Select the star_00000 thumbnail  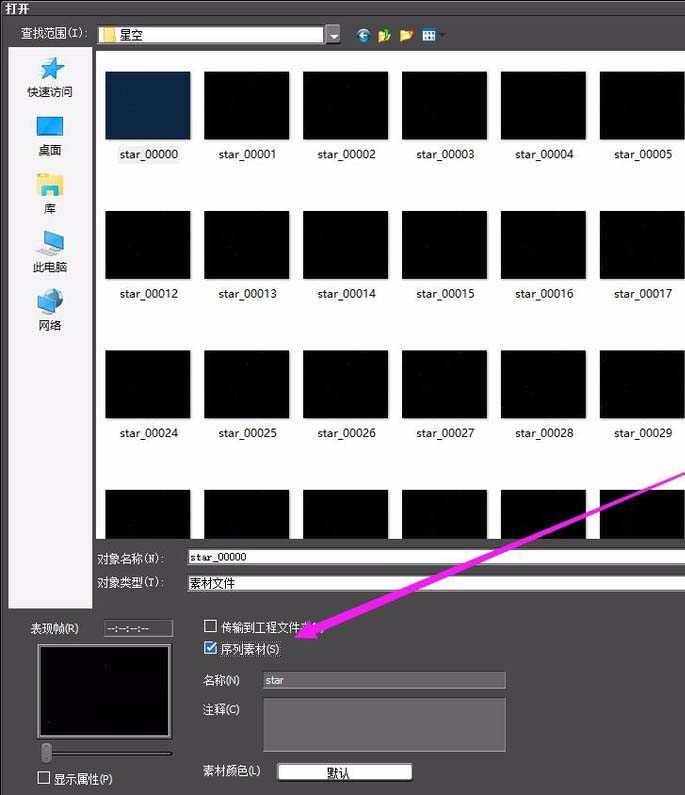point(148,105)
